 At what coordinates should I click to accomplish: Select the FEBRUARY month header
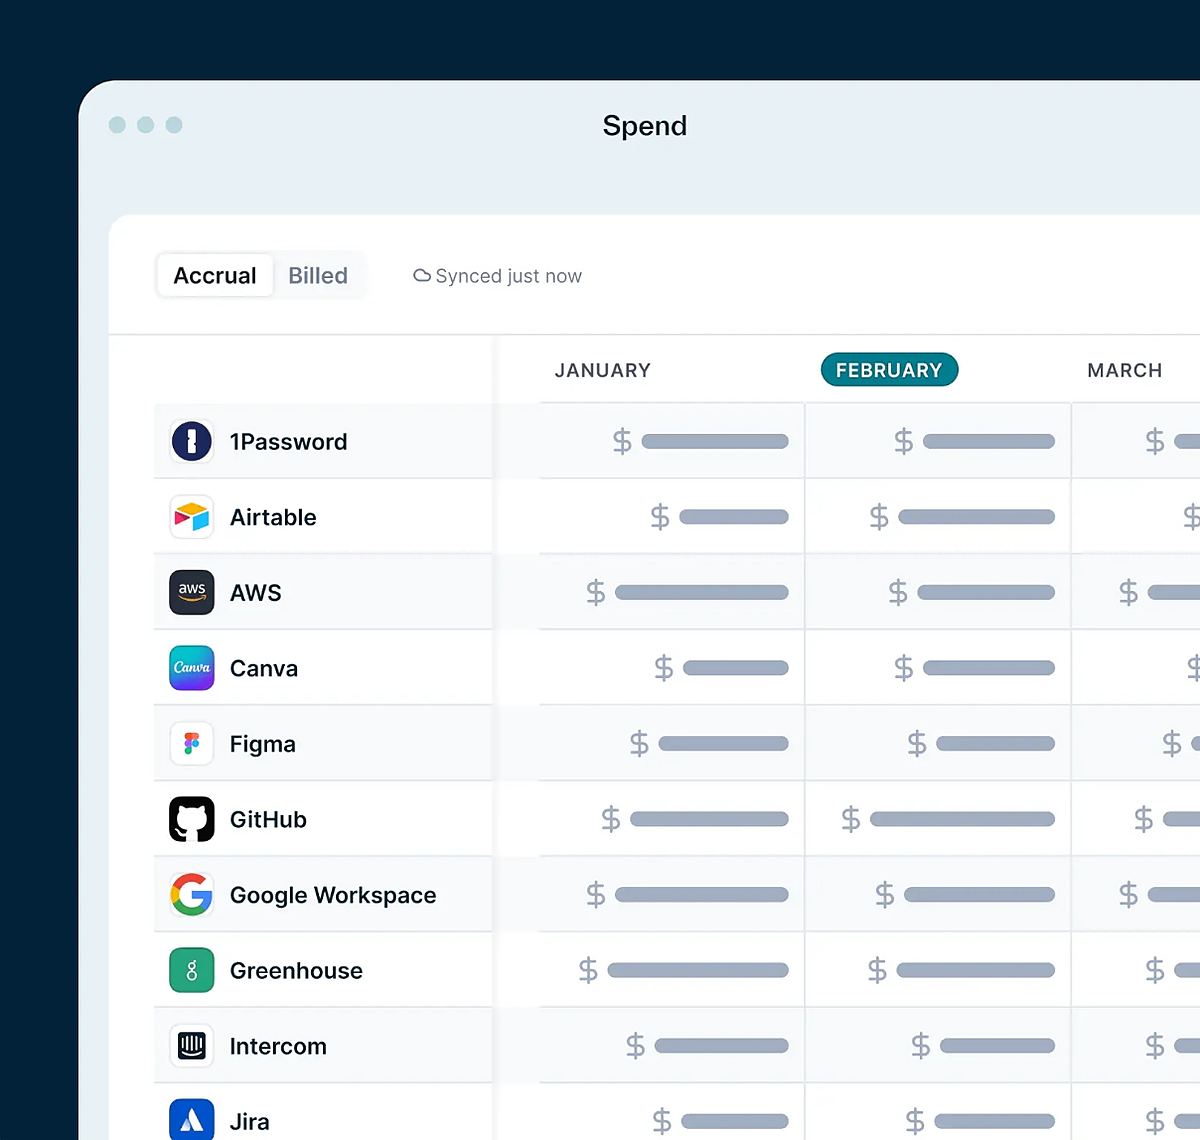pos(889,370)
